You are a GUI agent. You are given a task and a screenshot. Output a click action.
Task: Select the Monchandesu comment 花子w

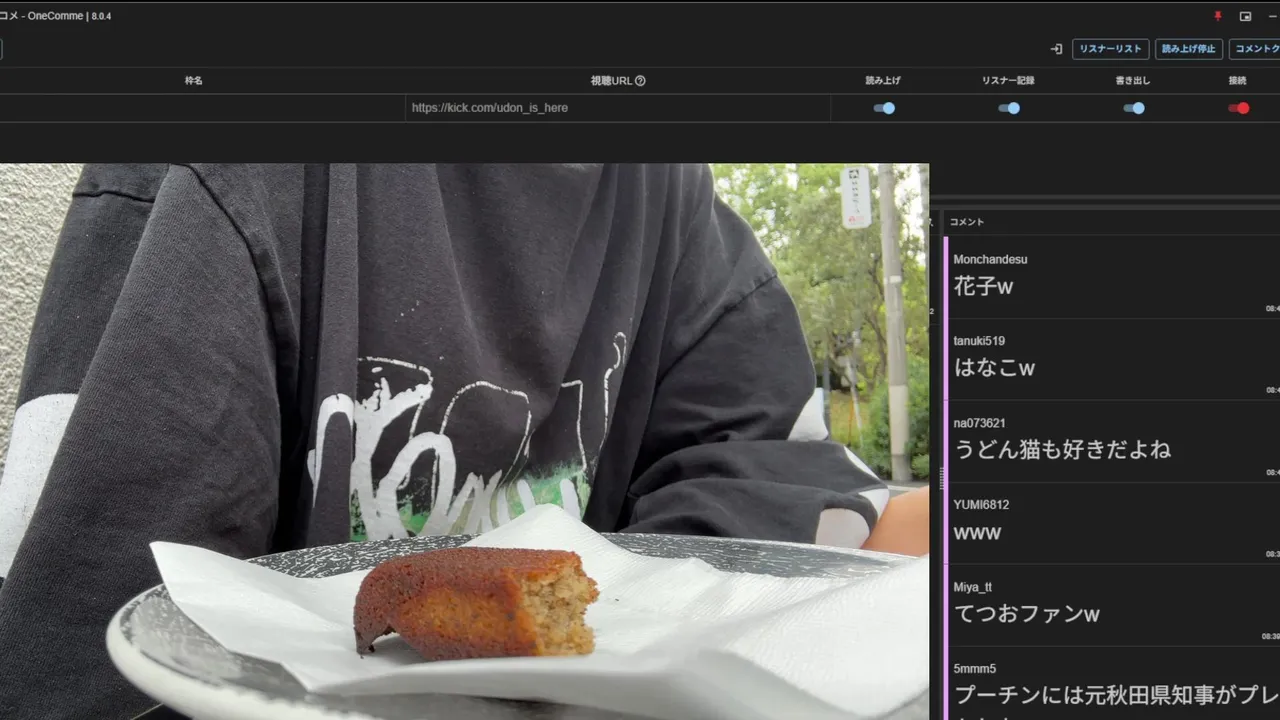point(1112,278)
